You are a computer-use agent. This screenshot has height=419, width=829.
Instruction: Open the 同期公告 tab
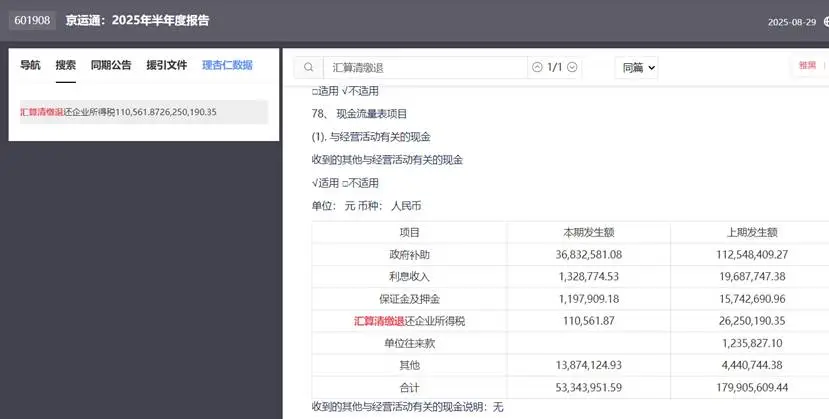pyautogui.click(x=111, y=65)
